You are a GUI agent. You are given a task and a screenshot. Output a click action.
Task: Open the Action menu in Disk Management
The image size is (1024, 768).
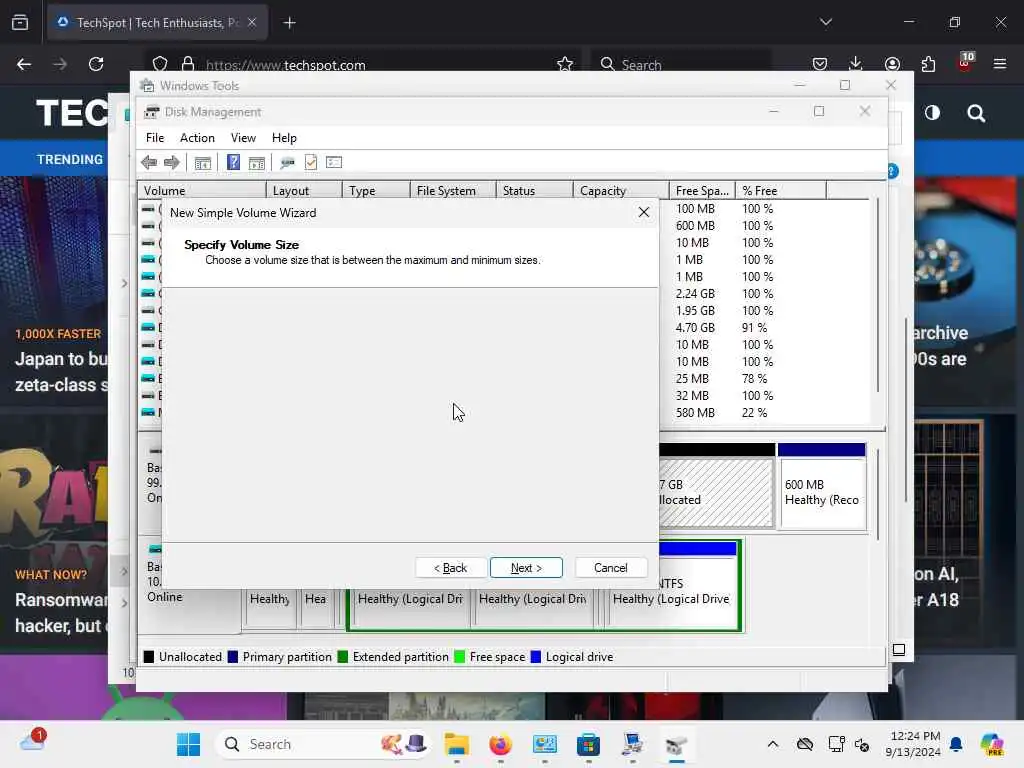(x=197, y=138)
